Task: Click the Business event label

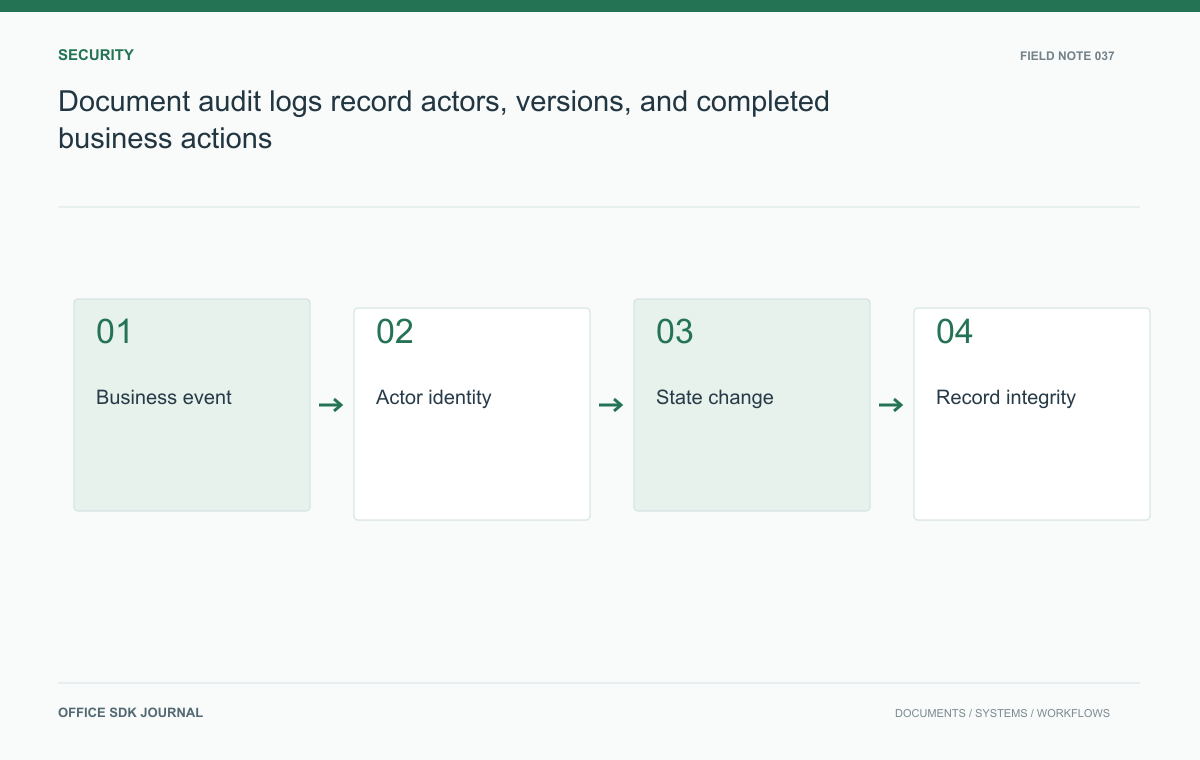Action: (164, 397)
